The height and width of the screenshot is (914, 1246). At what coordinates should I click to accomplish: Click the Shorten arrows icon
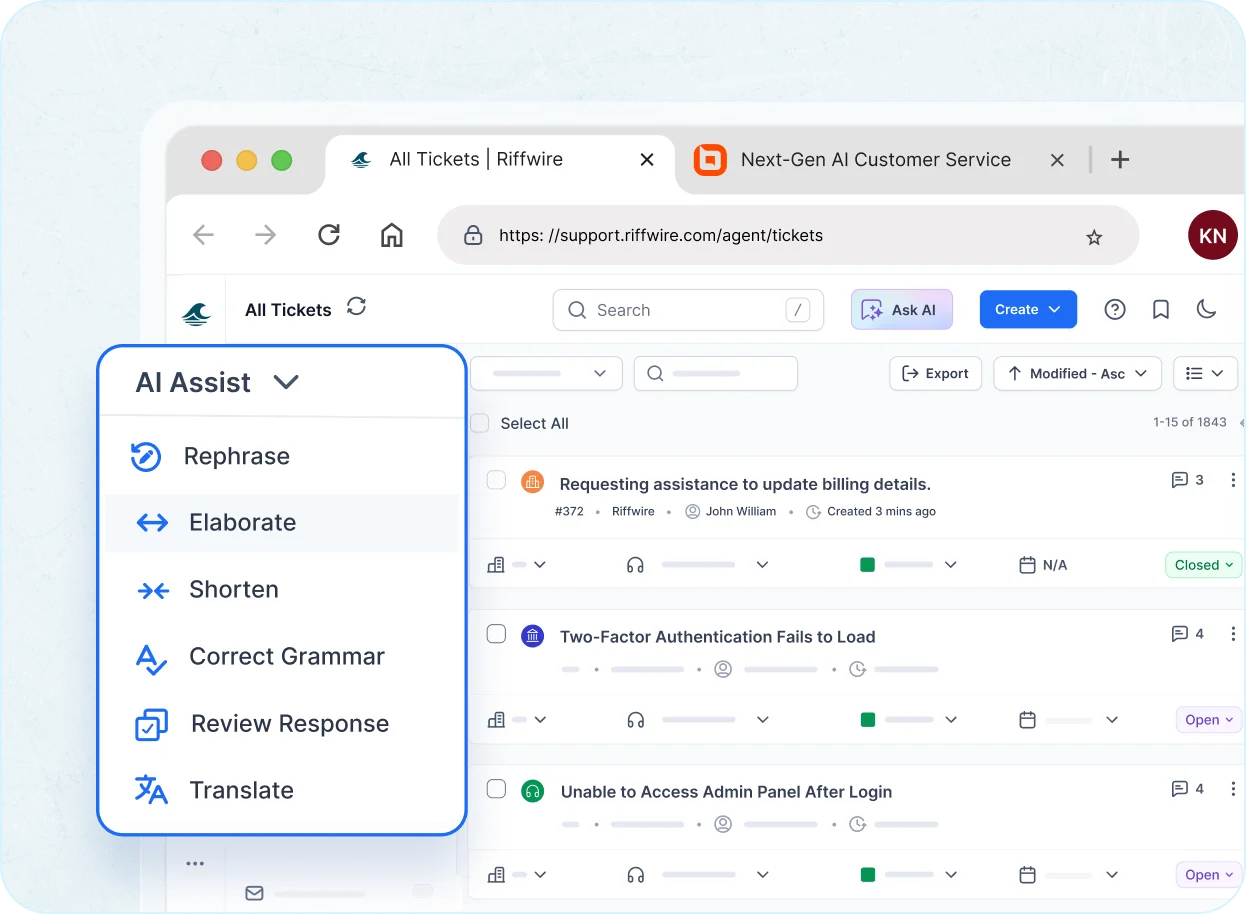[x=153, y=591]
